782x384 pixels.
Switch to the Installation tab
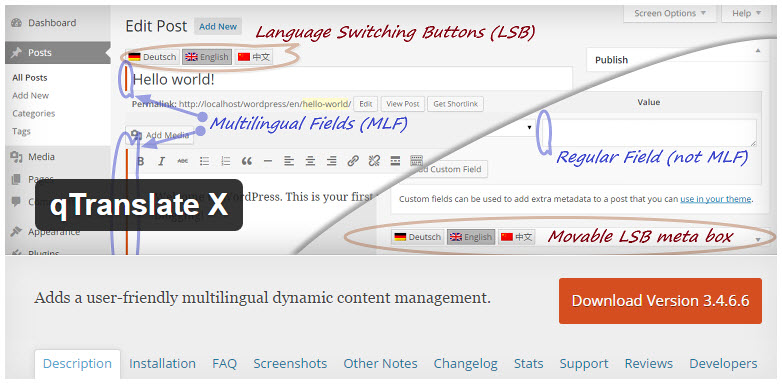coord(162,364)
